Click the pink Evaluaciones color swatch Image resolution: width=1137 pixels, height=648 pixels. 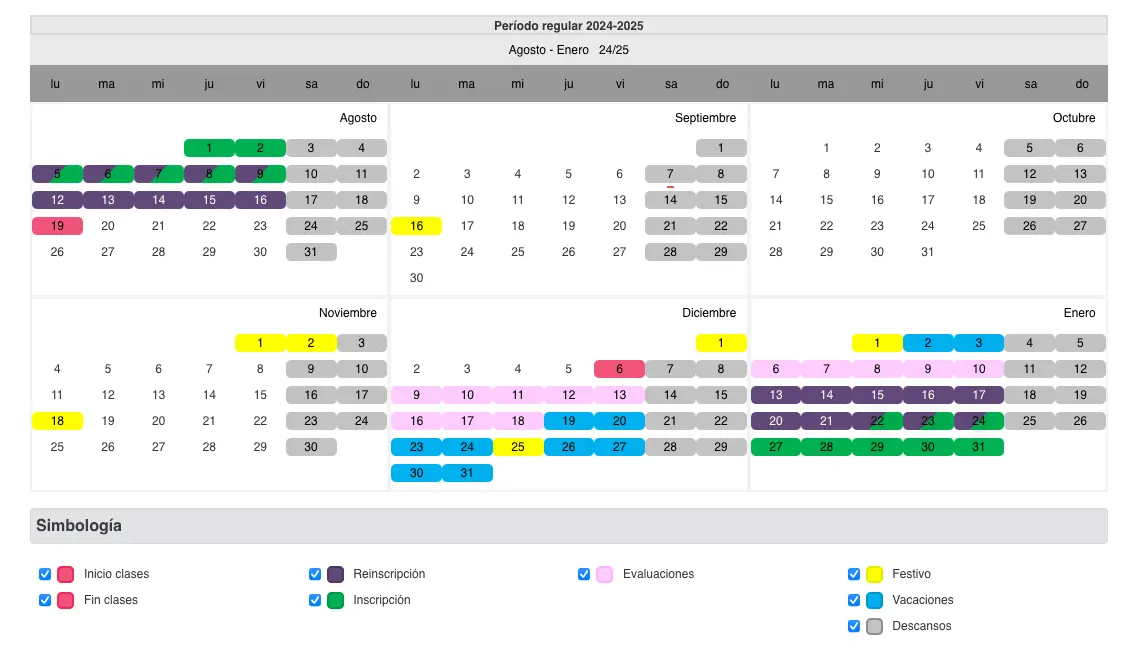[605, 575]
